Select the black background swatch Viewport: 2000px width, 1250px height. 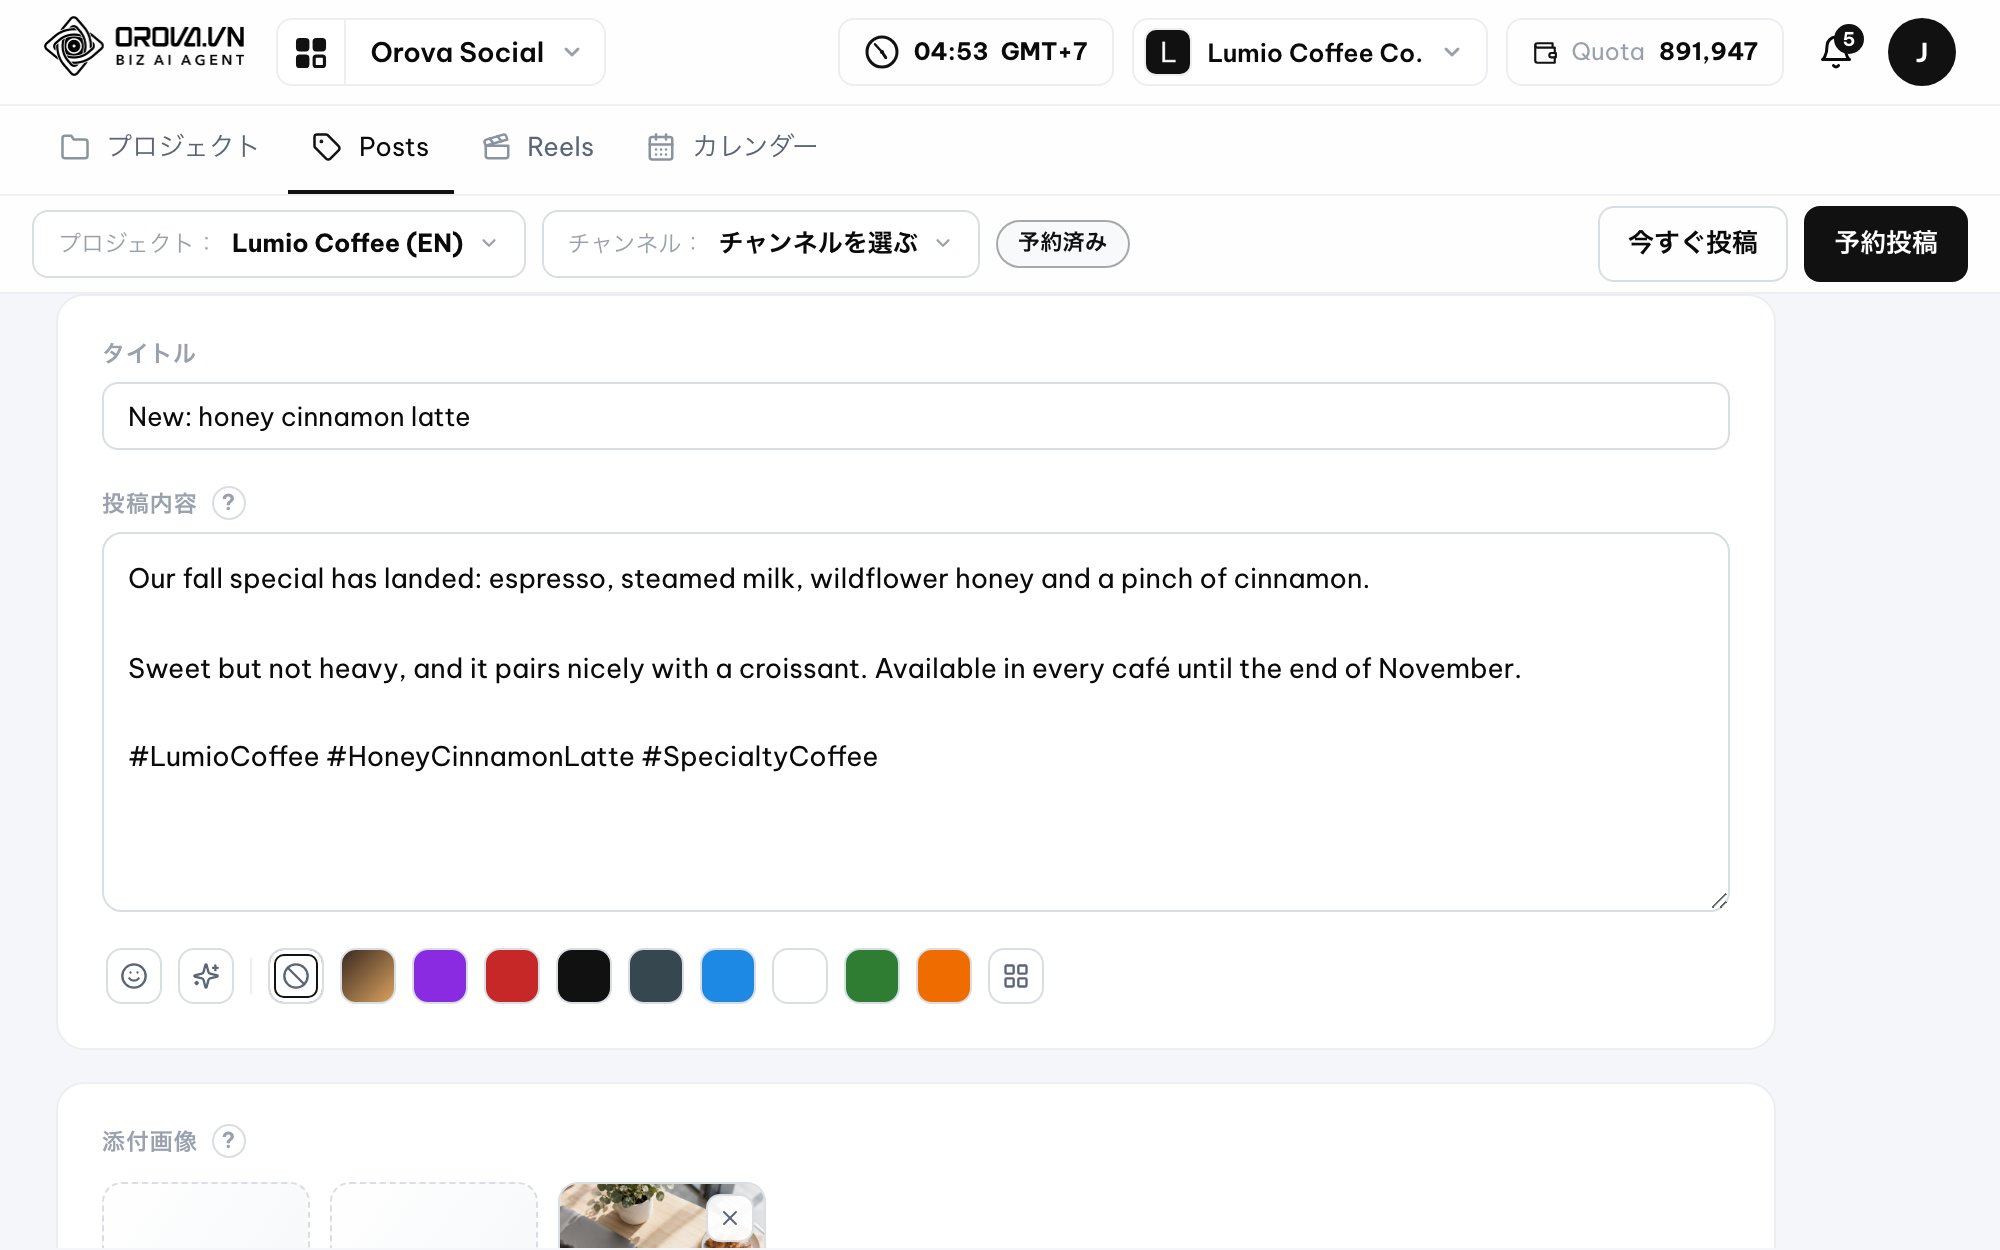(584, 975)
